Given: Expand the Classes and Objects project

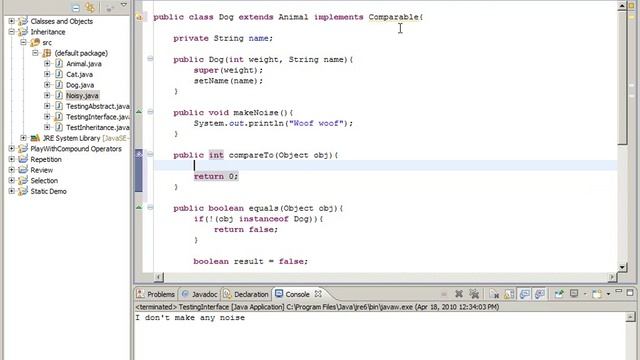Looking at the screenshot, I should click(11, 21).
